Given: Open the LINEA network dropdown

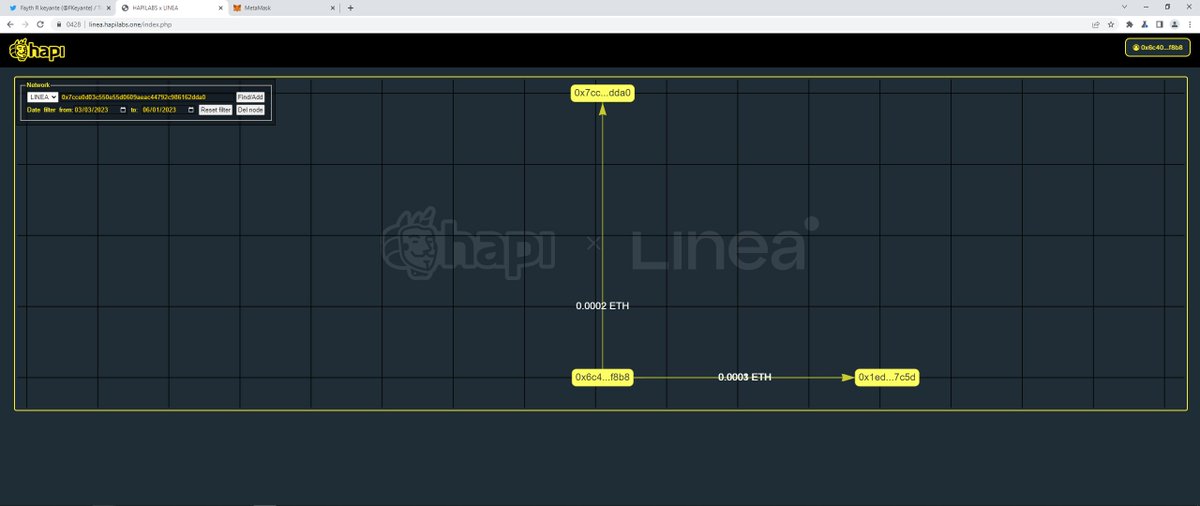Looking at the screenshot, I should (x=42, y=97).
